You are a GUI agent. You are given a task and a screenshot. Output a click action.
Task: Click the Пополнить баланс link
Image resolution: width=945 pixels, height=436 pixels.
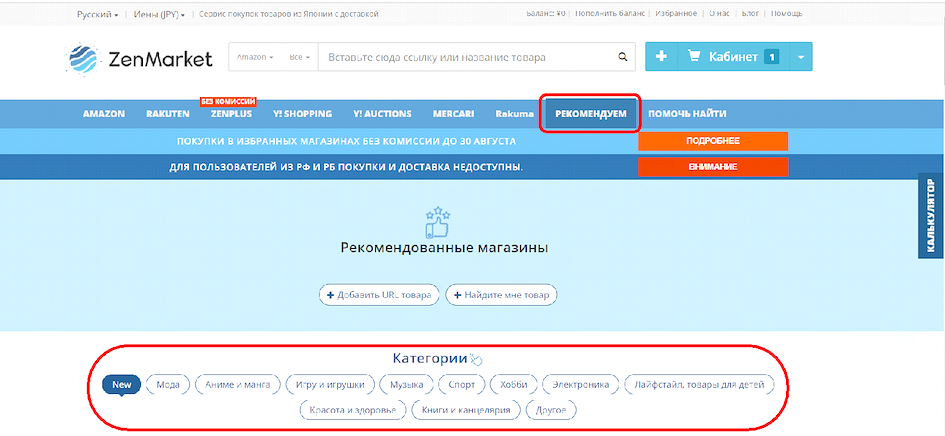point(610,13)
